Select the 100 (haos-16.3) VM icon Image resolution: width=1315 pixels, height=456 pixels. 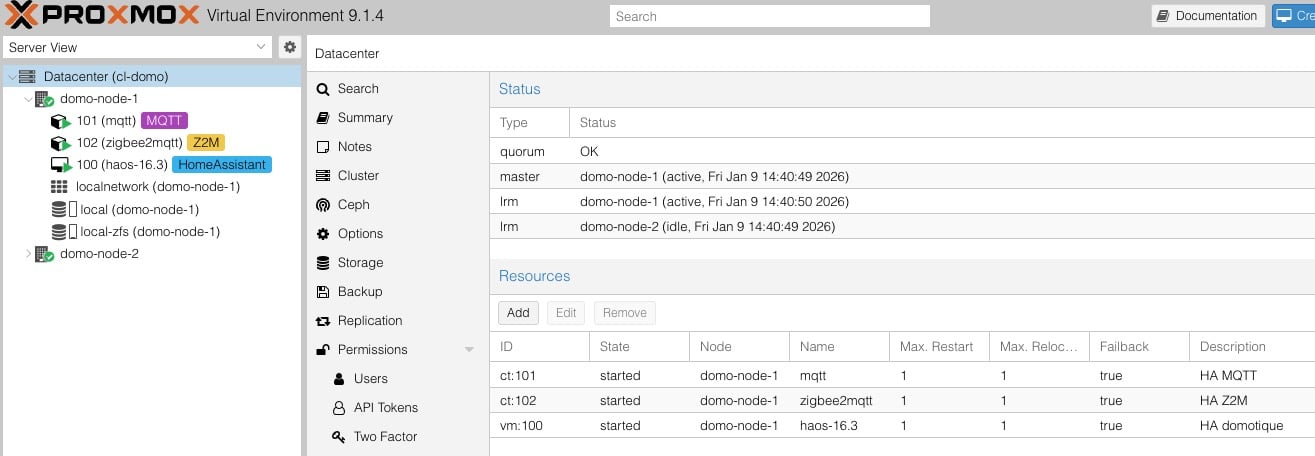click(x=59, y=165)
